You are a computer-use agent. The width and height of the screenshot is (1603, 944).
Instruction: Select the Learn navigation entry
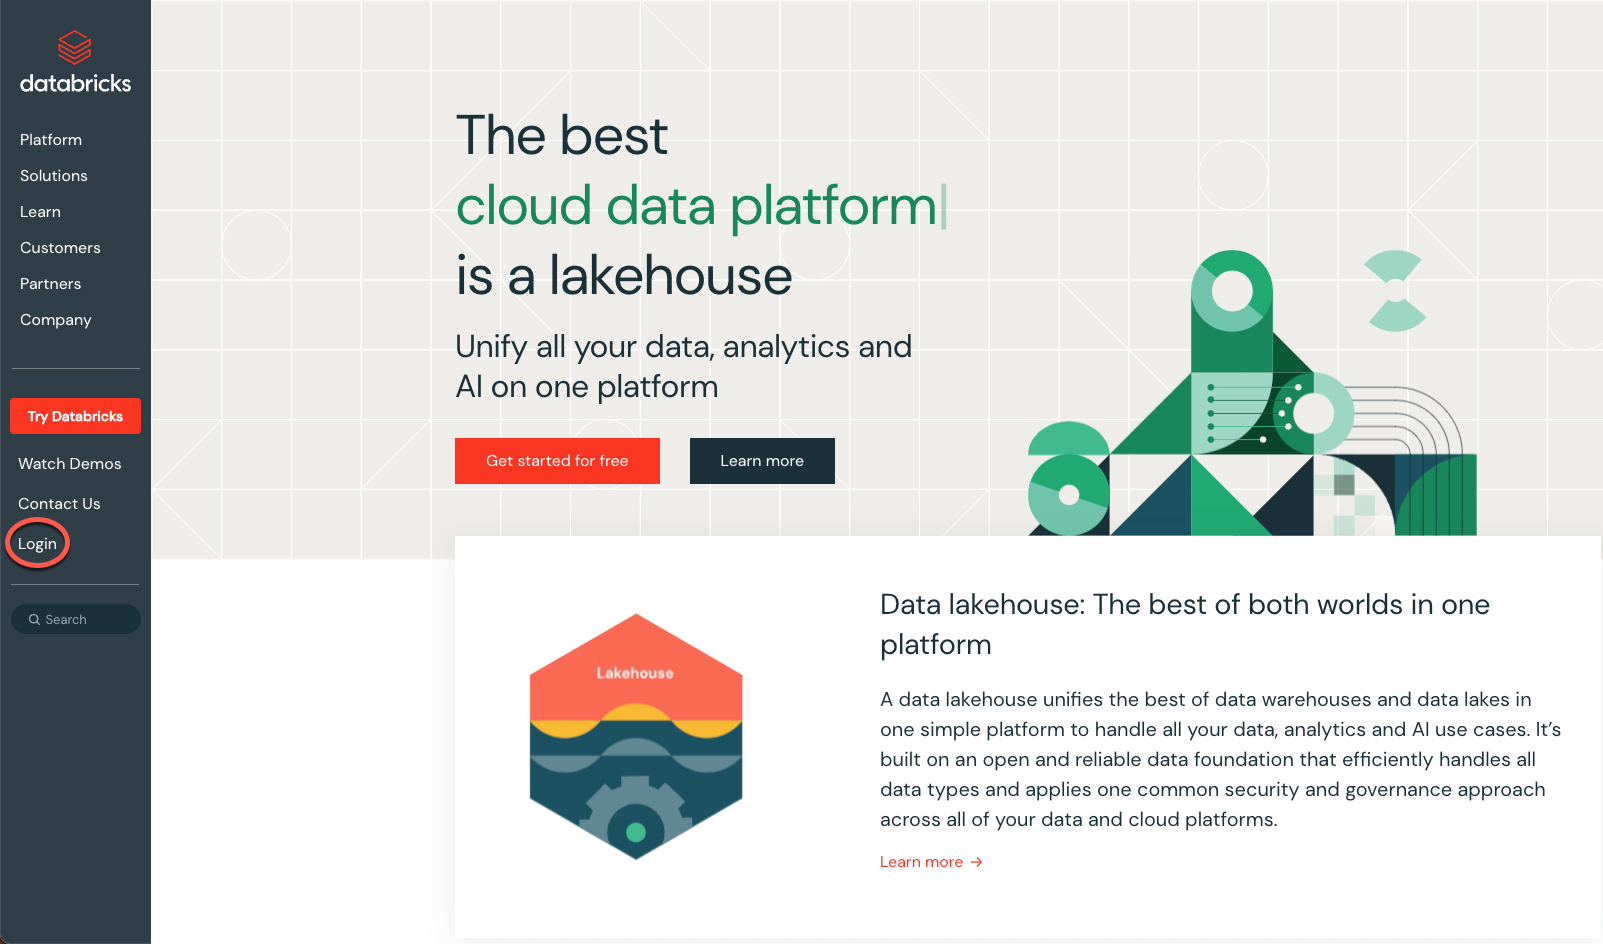click(x=40, y=211)
